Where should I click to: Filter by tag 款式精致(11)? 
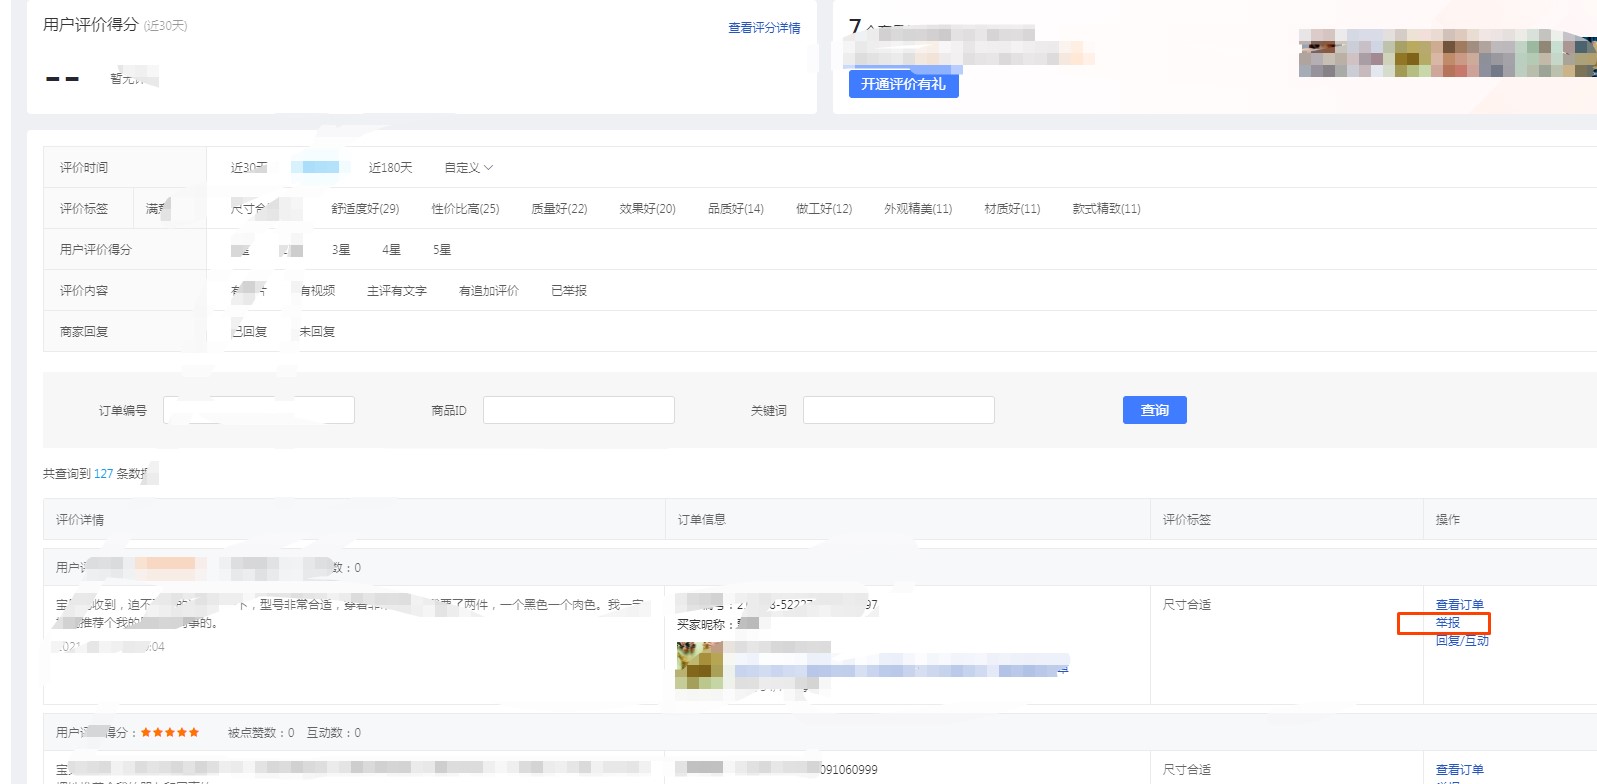click(1106, 209)
